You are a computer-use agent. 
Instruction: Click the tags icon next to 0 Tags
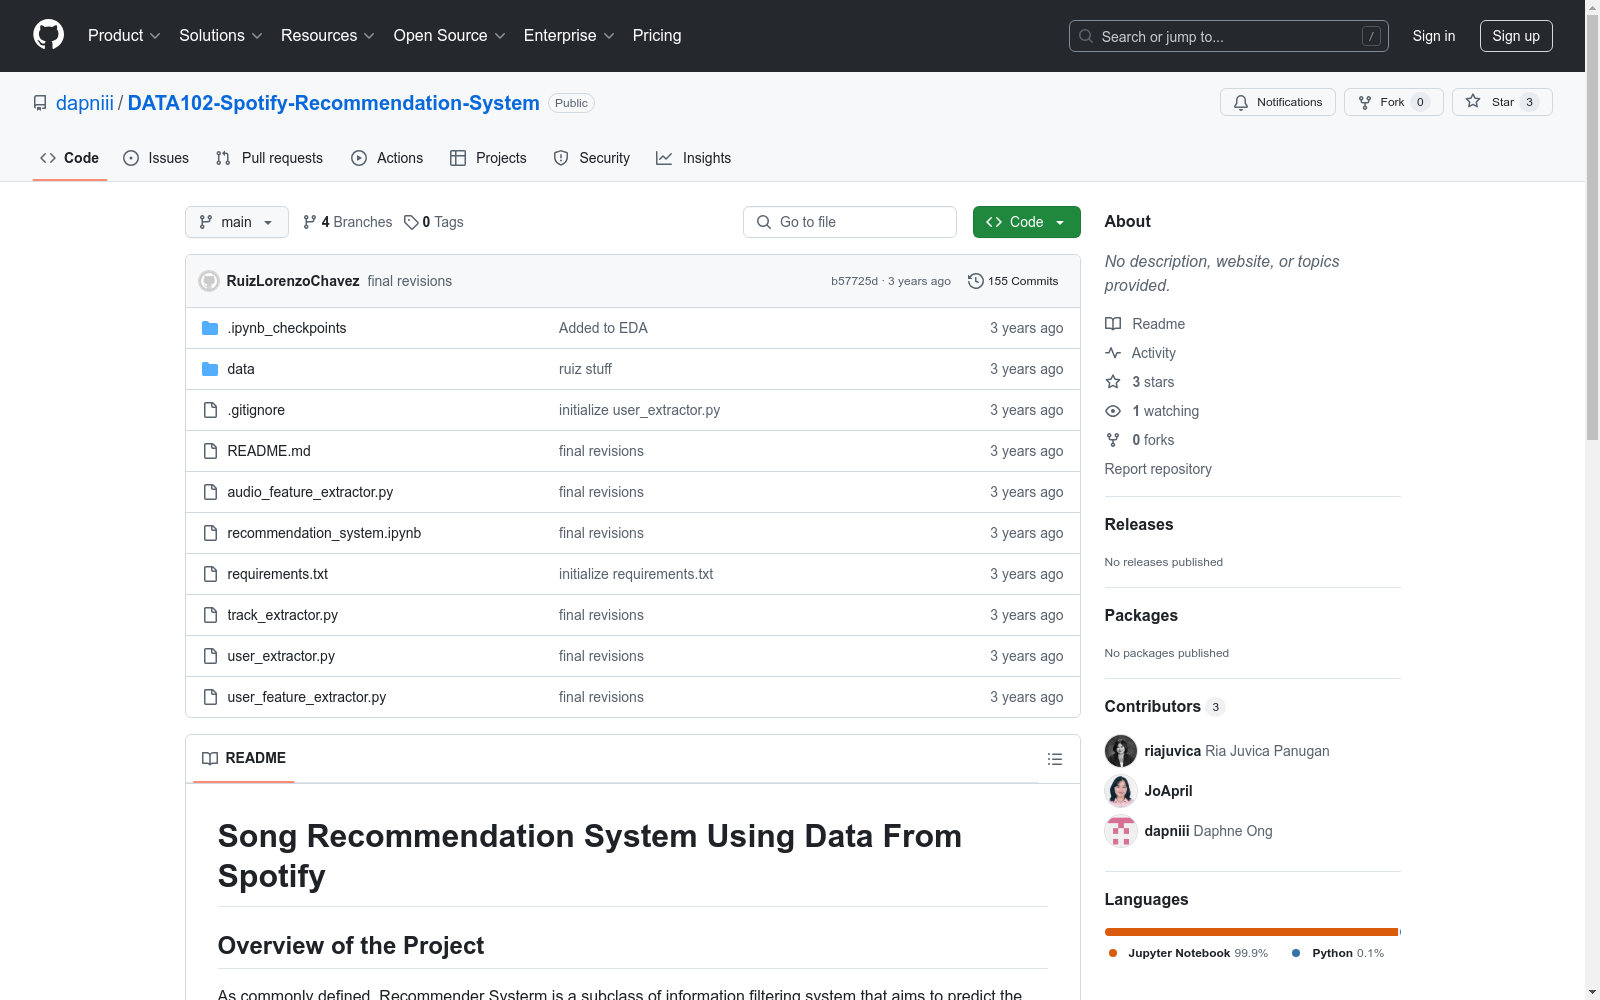tap(411, 222)
